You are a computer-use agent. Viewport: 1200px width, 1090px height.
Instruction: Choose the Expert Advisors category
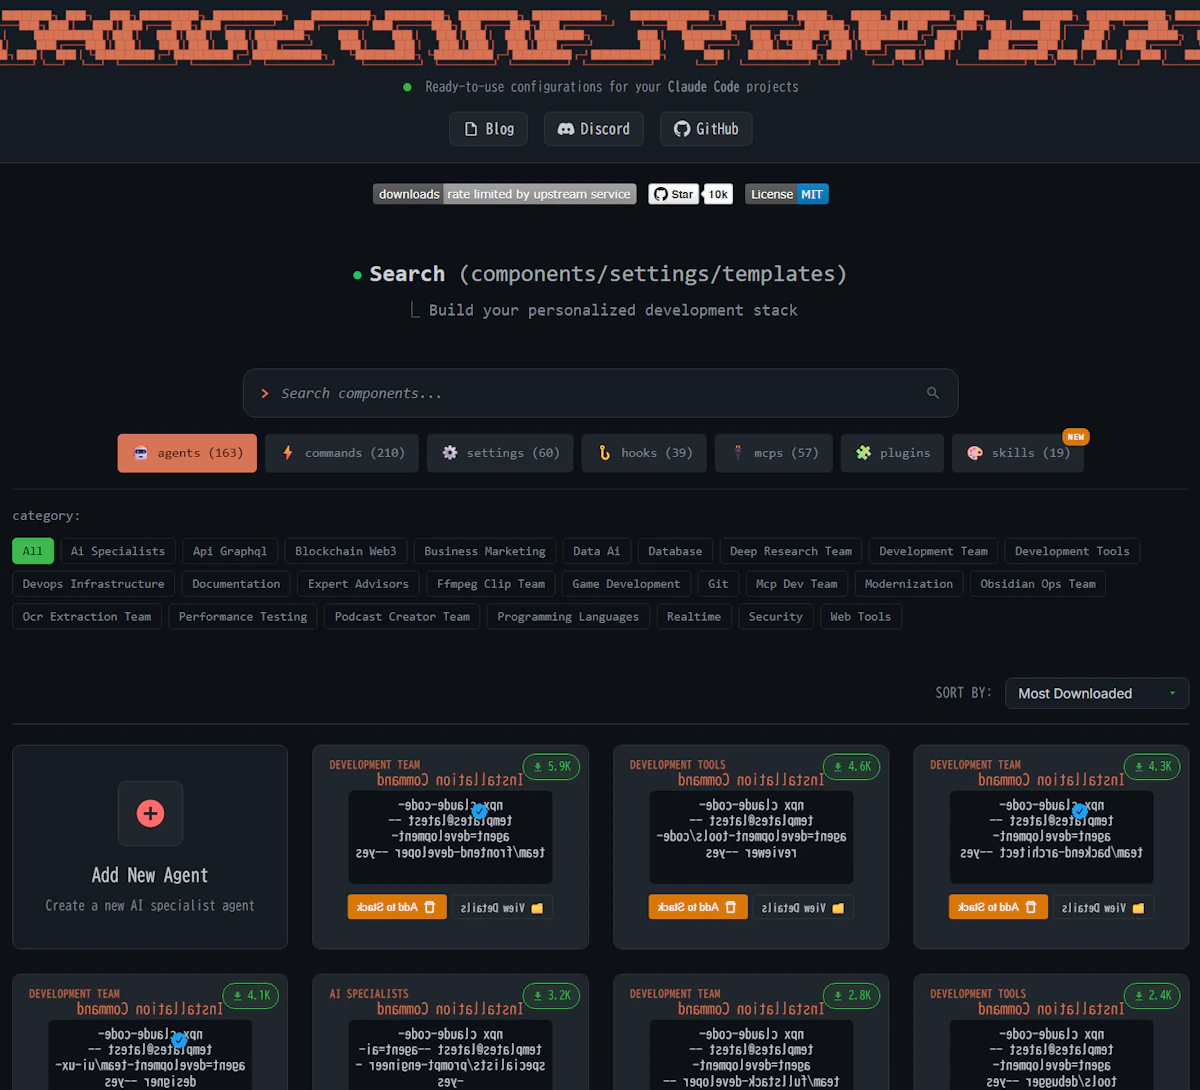pyautogui.click(x=358, y=584)
